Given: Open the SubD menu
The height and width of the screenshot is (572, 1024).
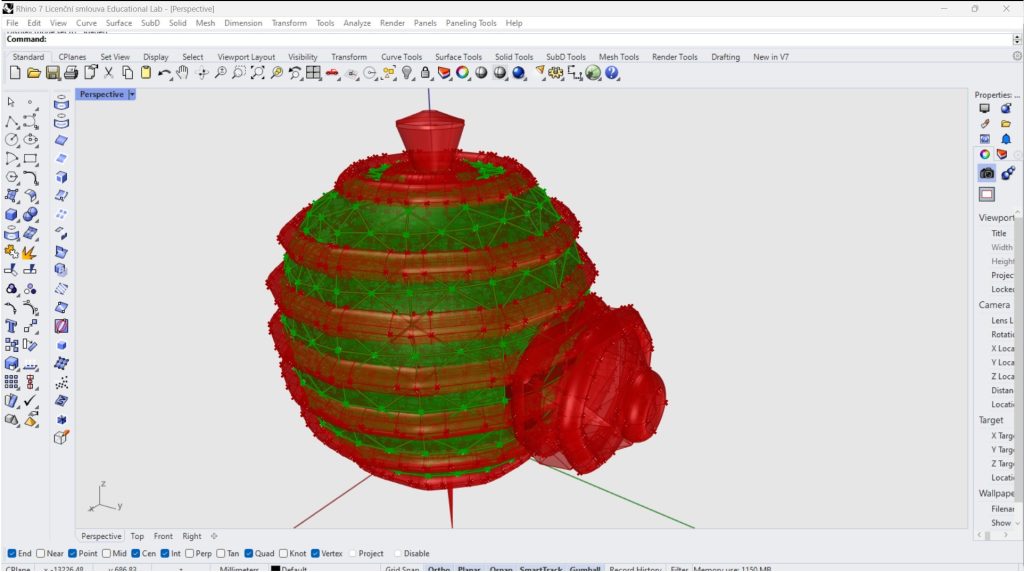Looking at the screenshot, I should click(x=150, y=23).
